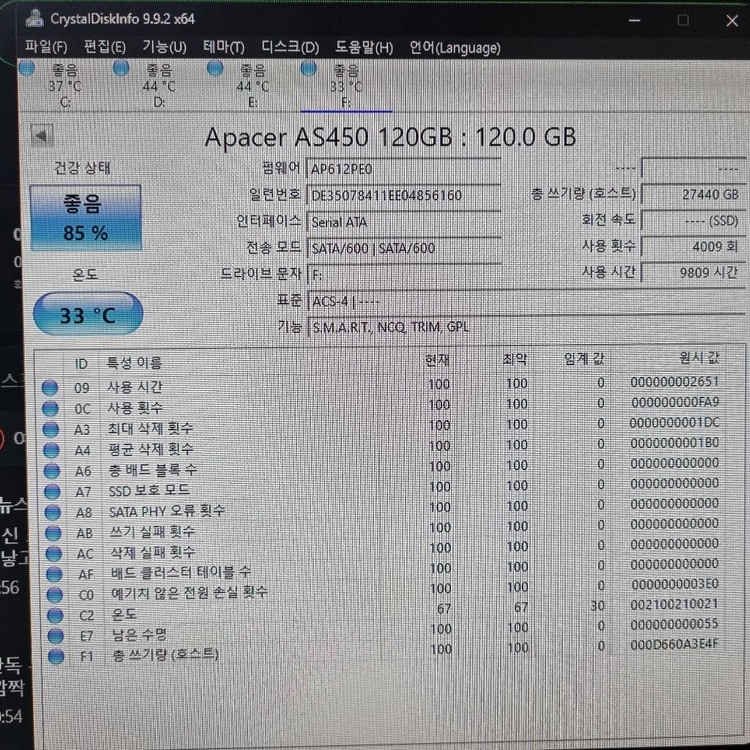Click the 임계 값 column header
This screenshot has height=750, width=750.
point(585,358)
